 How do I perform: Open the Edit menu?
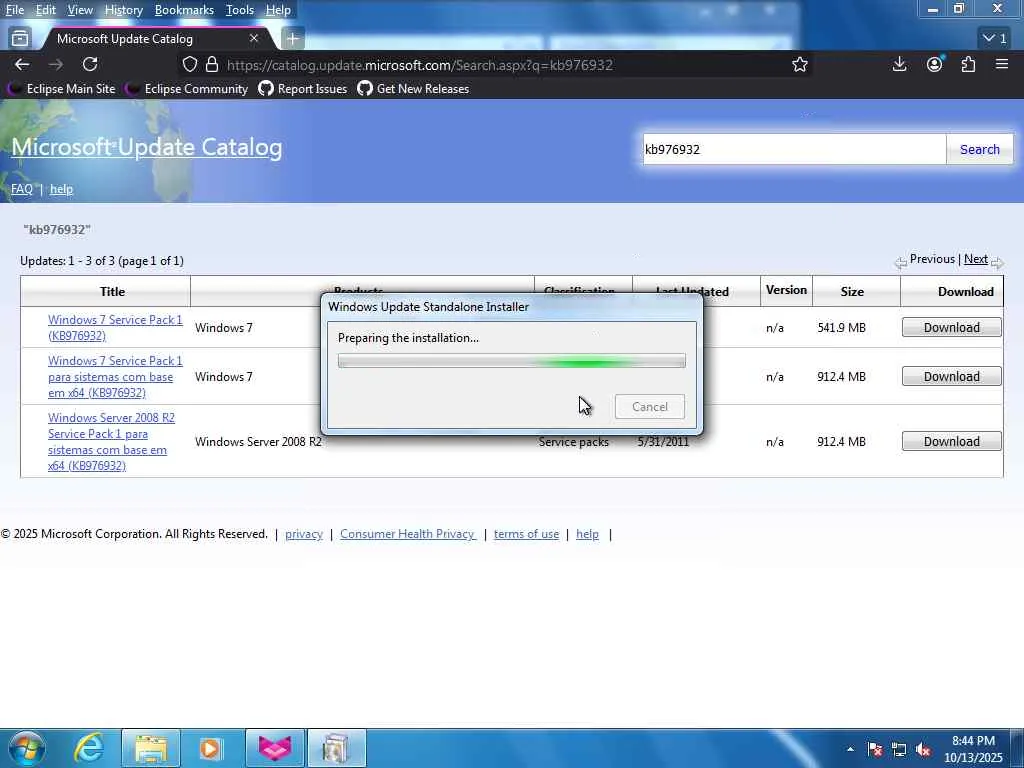[45, 10]
